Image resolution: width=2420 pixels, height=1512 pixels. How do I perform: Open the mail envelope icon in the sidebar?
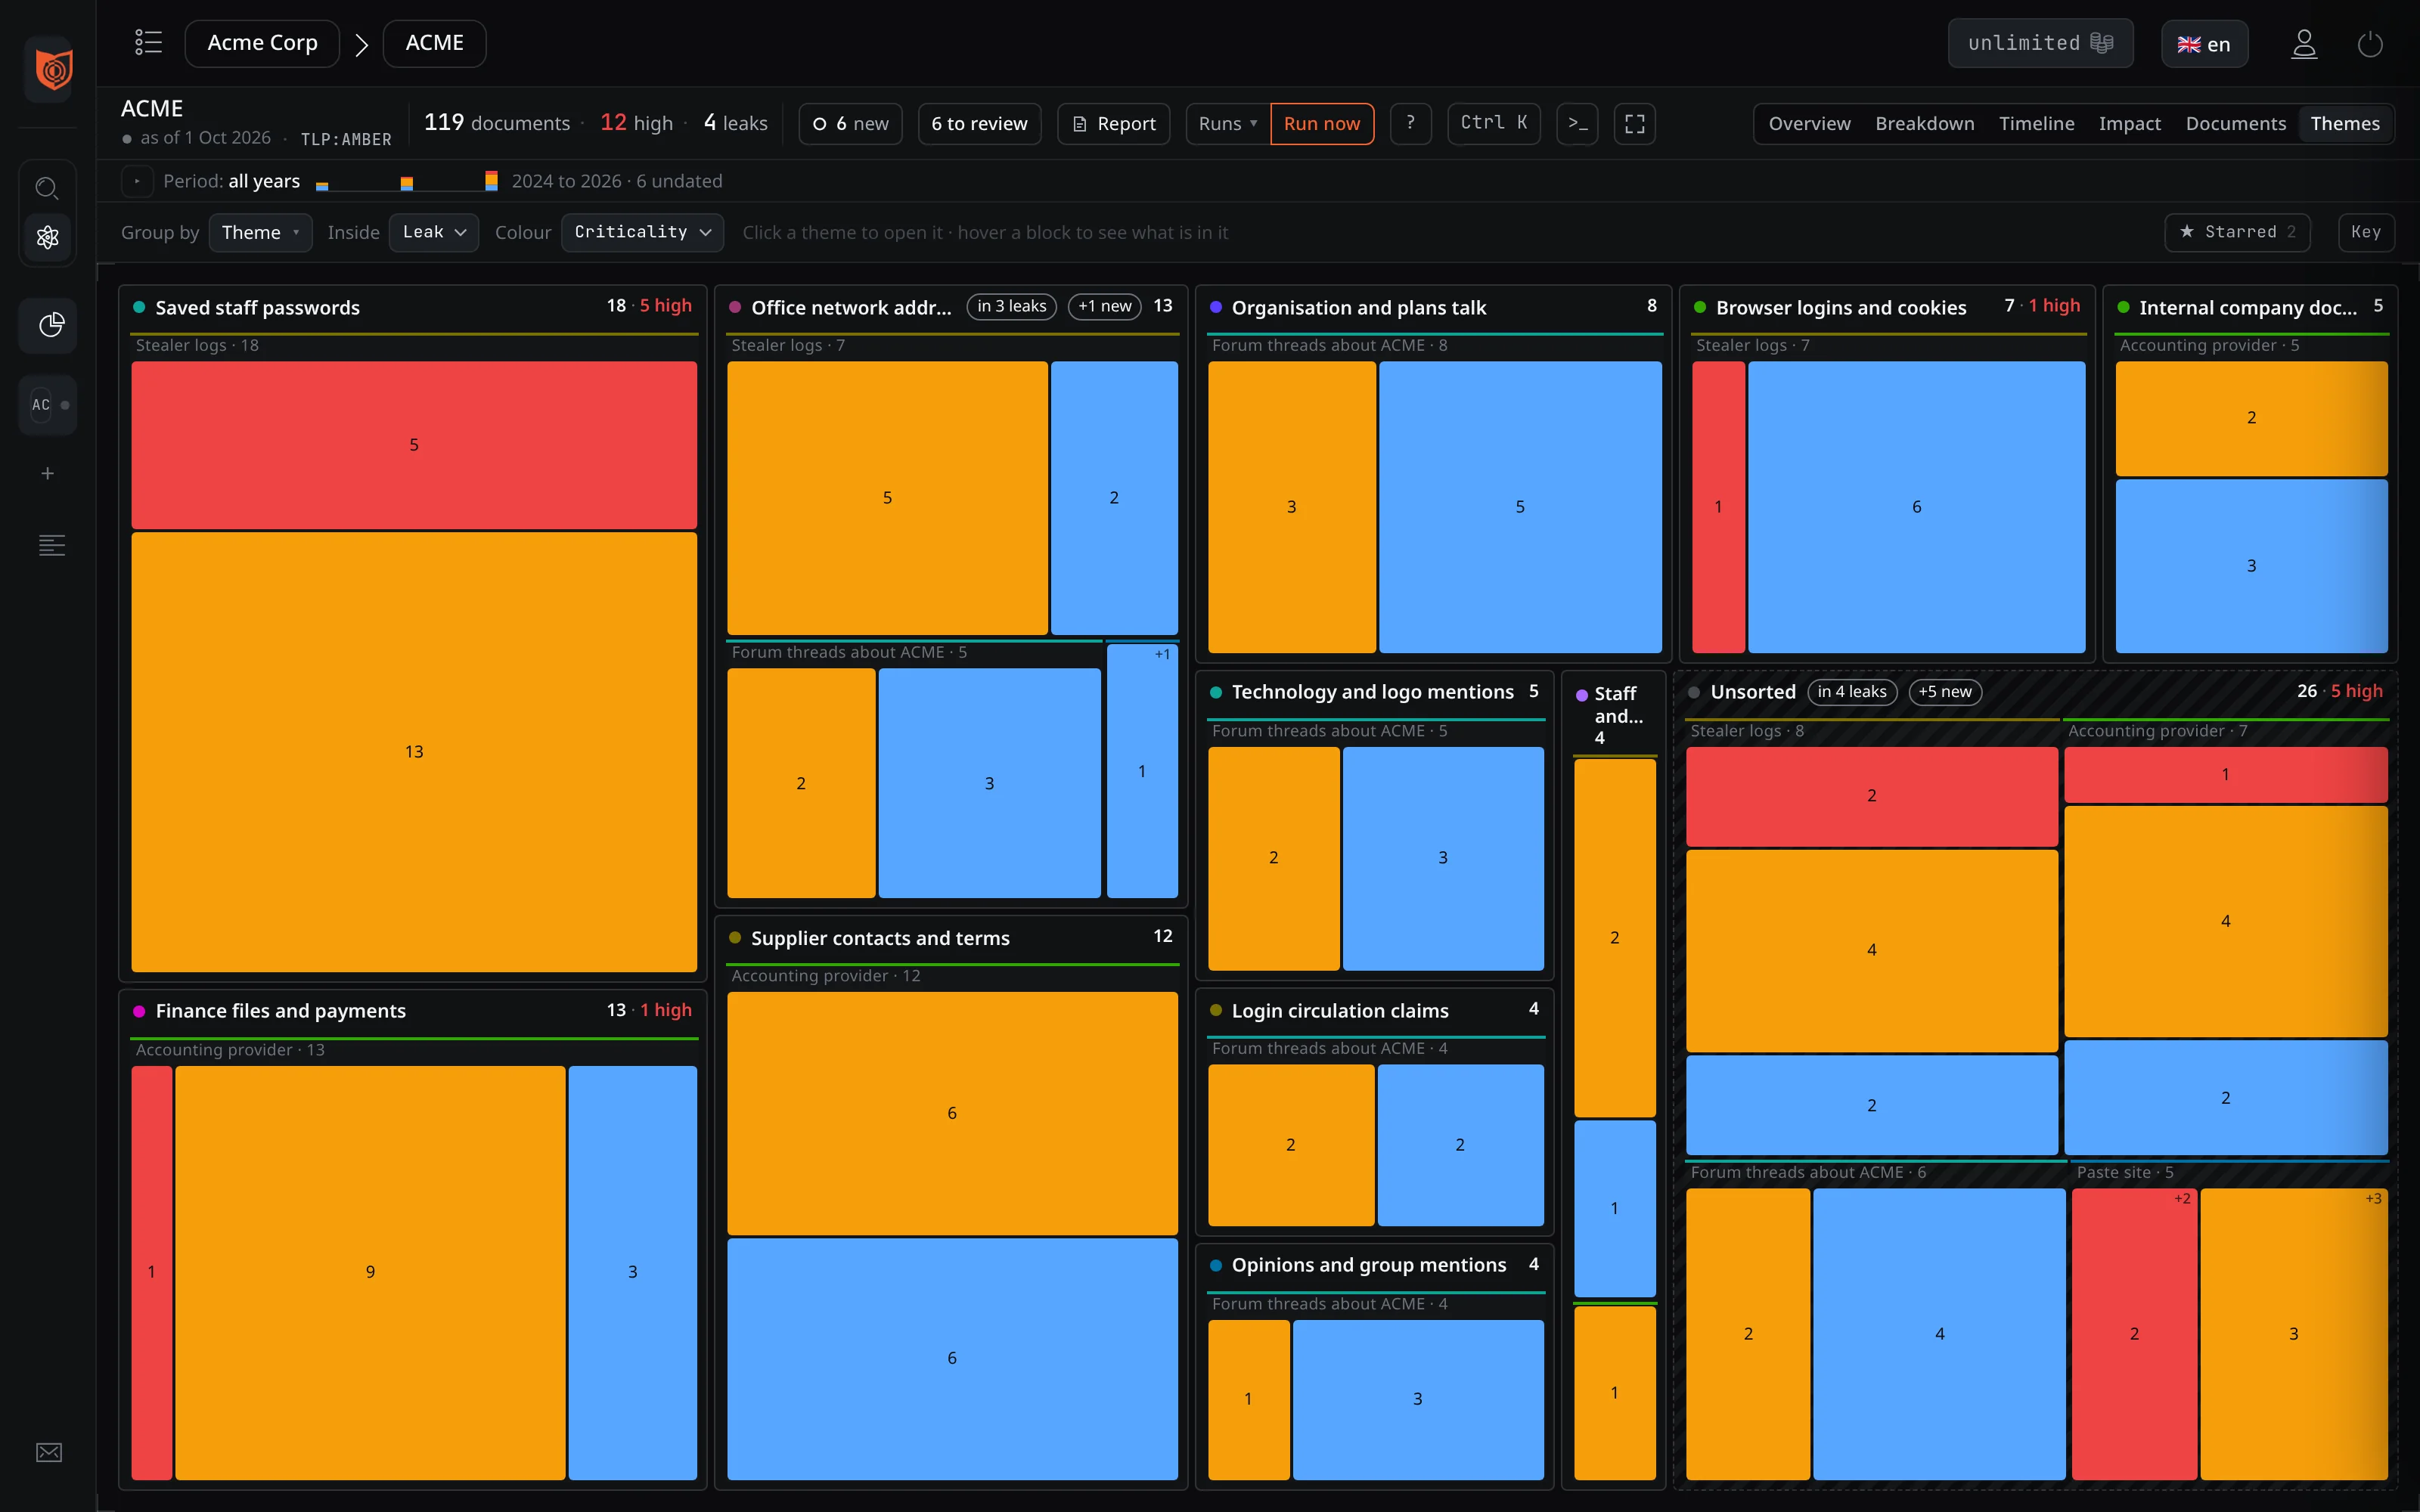tap(49, 1452)
